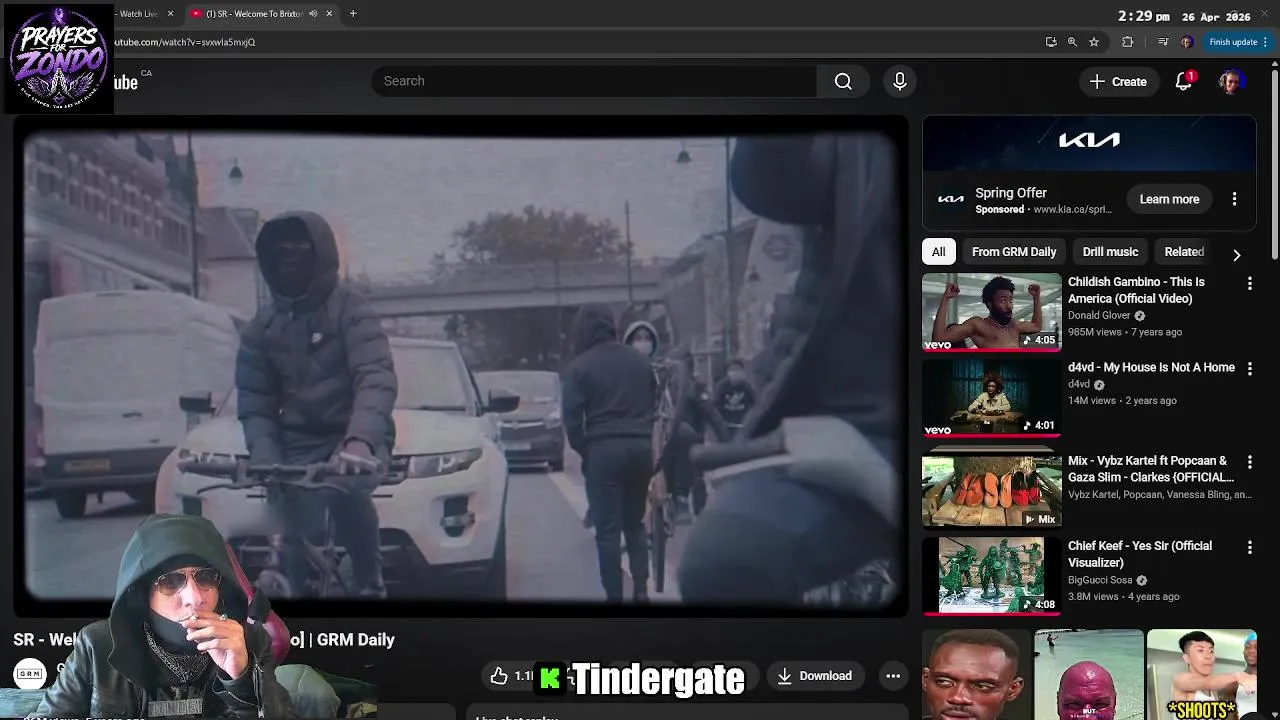The image size is (1280, 720).
Task: Bookmark this page with the star icon
Action: pyautogui.click(x=1094, y=42)
